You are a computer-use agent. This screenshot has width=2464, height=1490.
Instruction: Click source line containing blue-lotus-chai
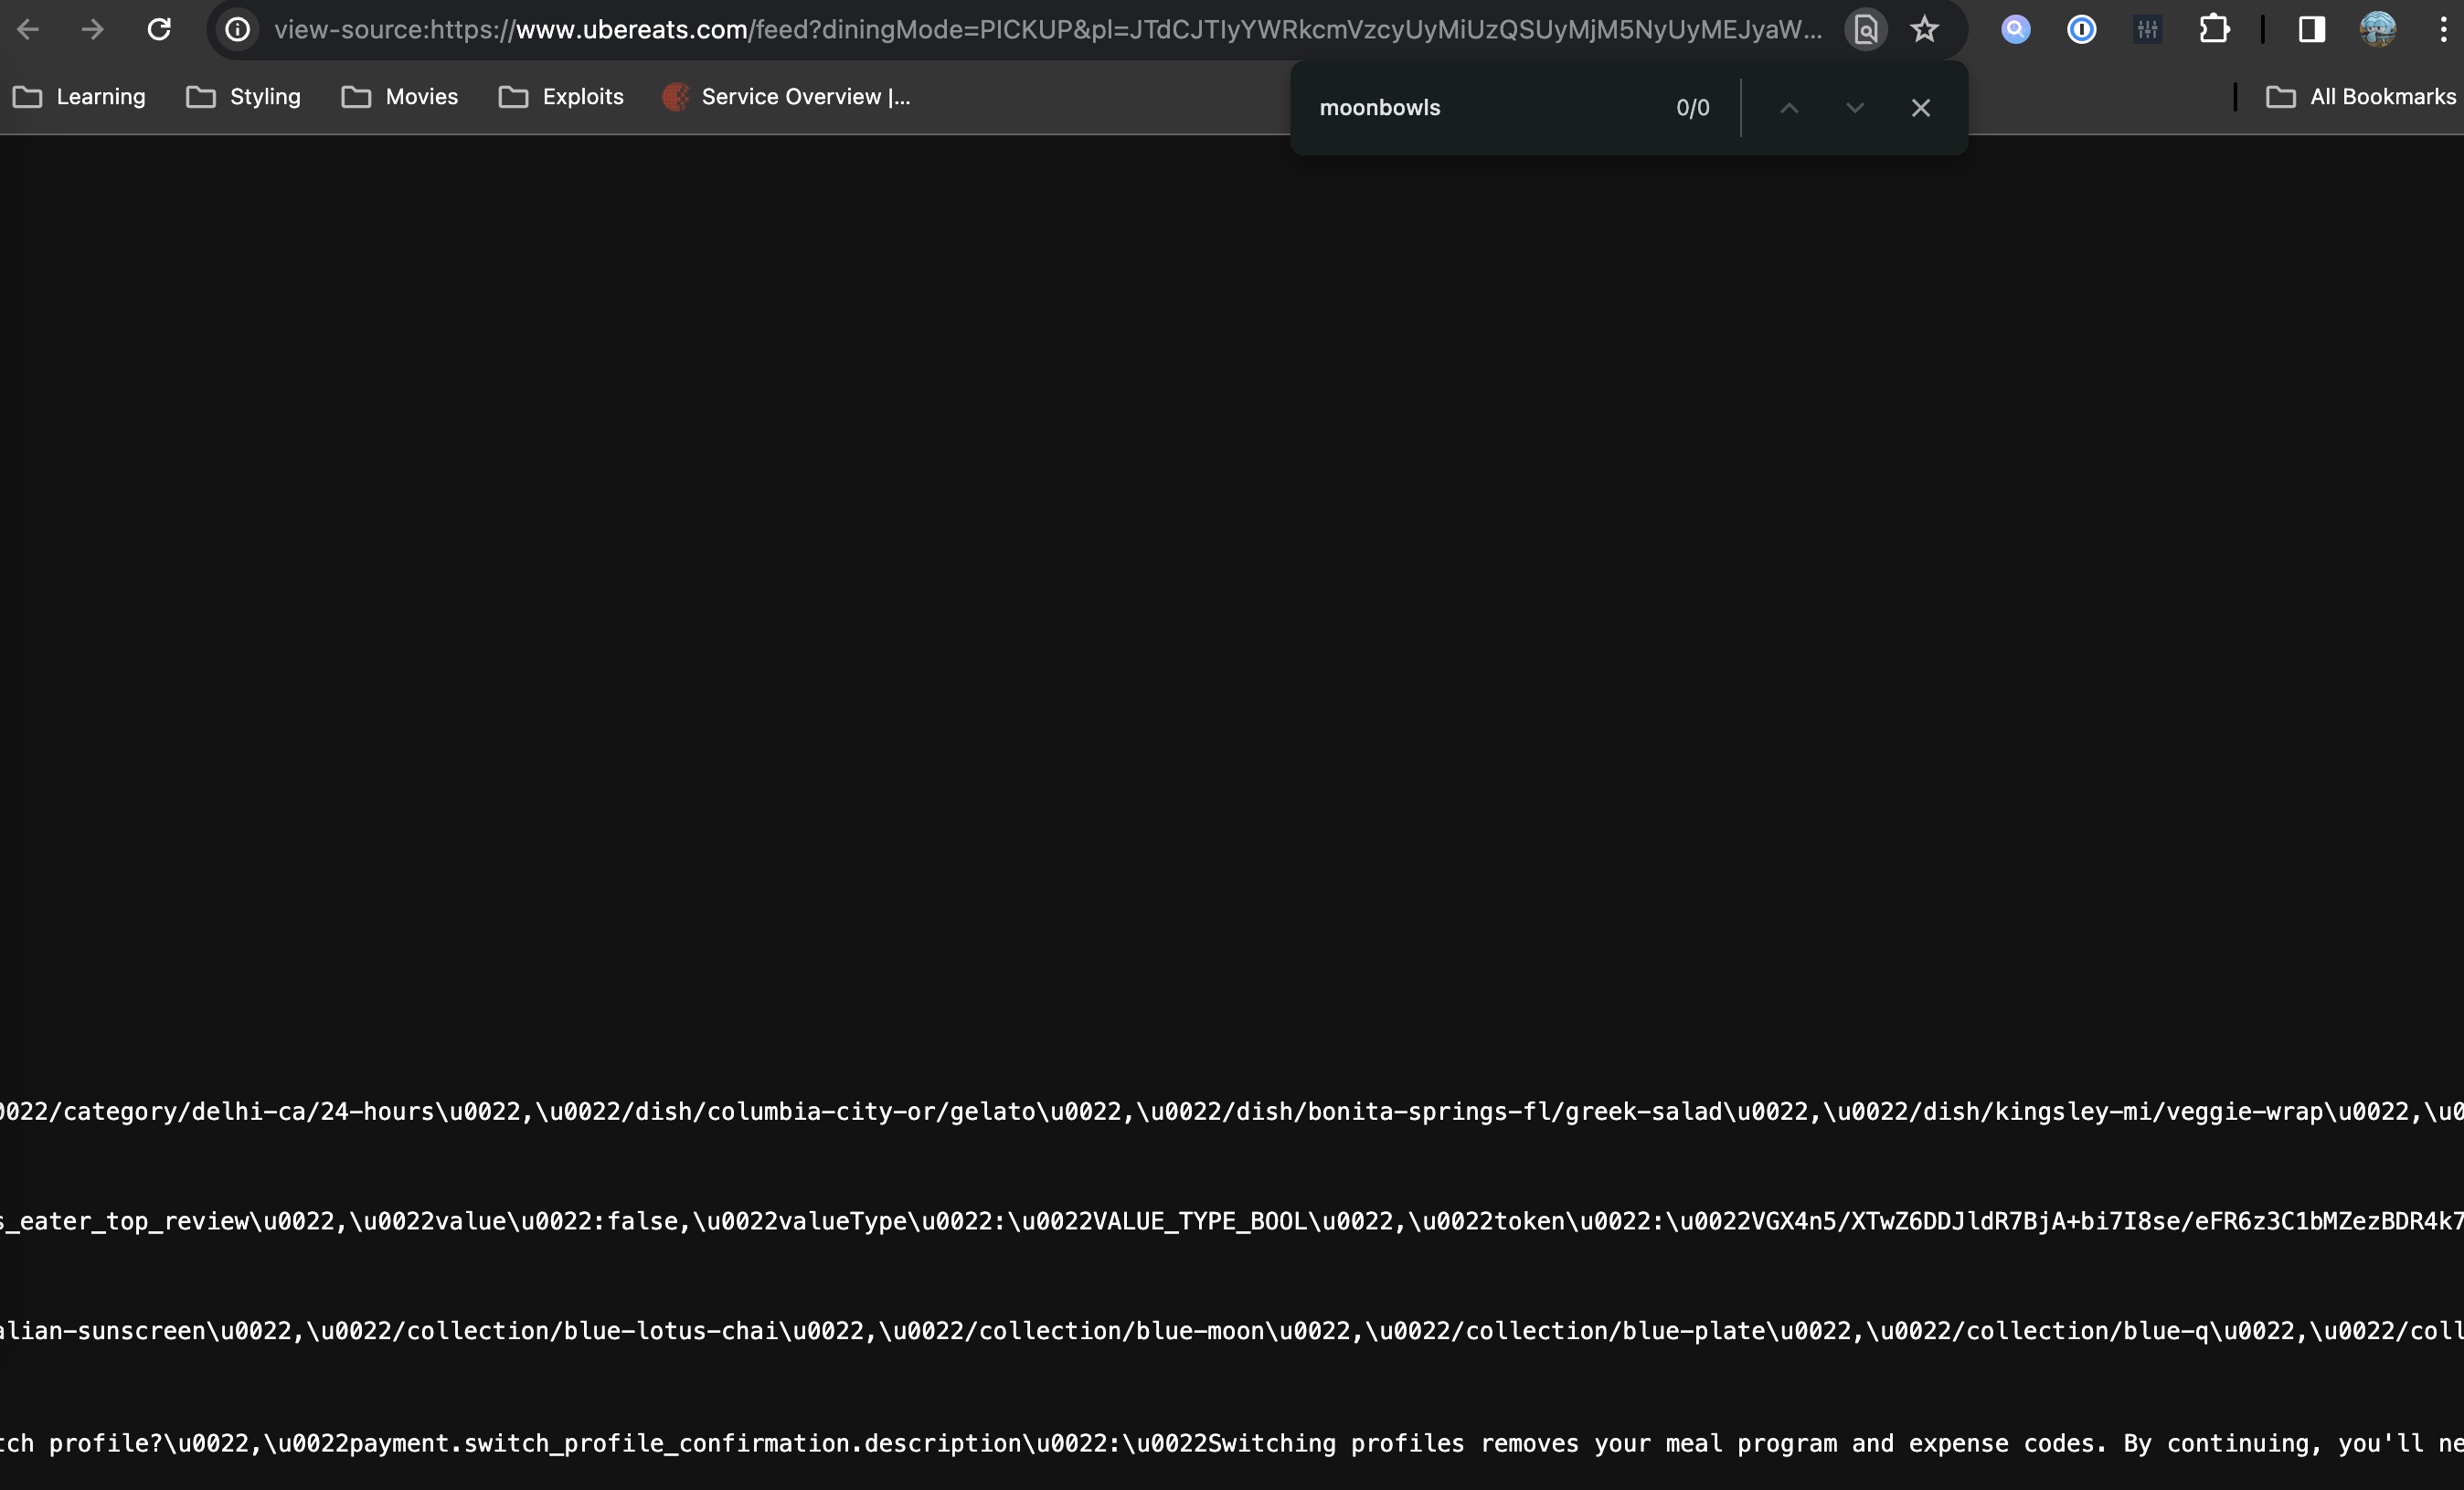(1232, 1331)
